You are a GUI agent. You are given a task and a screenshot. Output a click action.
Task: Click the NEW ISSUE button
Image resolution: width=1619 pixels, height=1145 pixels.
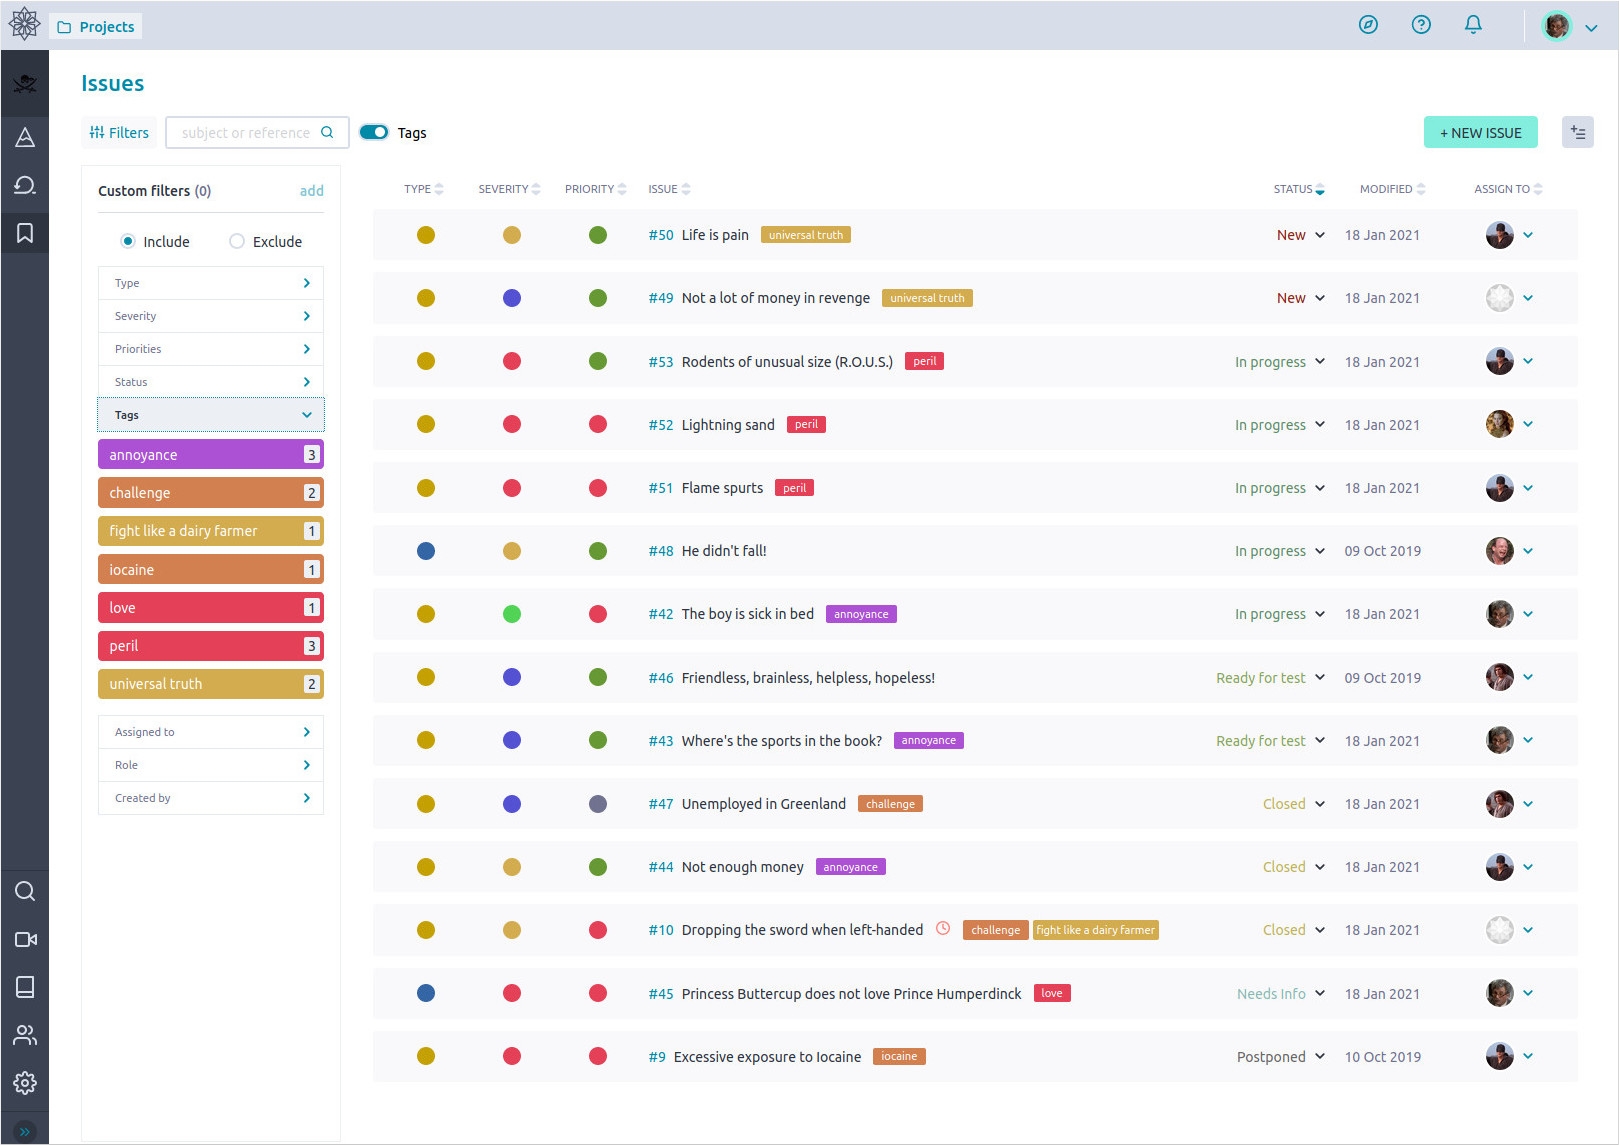click(1481, 131)
